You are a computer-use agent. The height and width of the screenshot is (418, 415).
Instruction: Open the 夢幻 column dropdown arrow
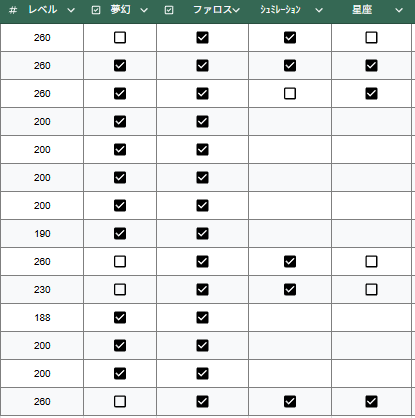tap(144, 10)
